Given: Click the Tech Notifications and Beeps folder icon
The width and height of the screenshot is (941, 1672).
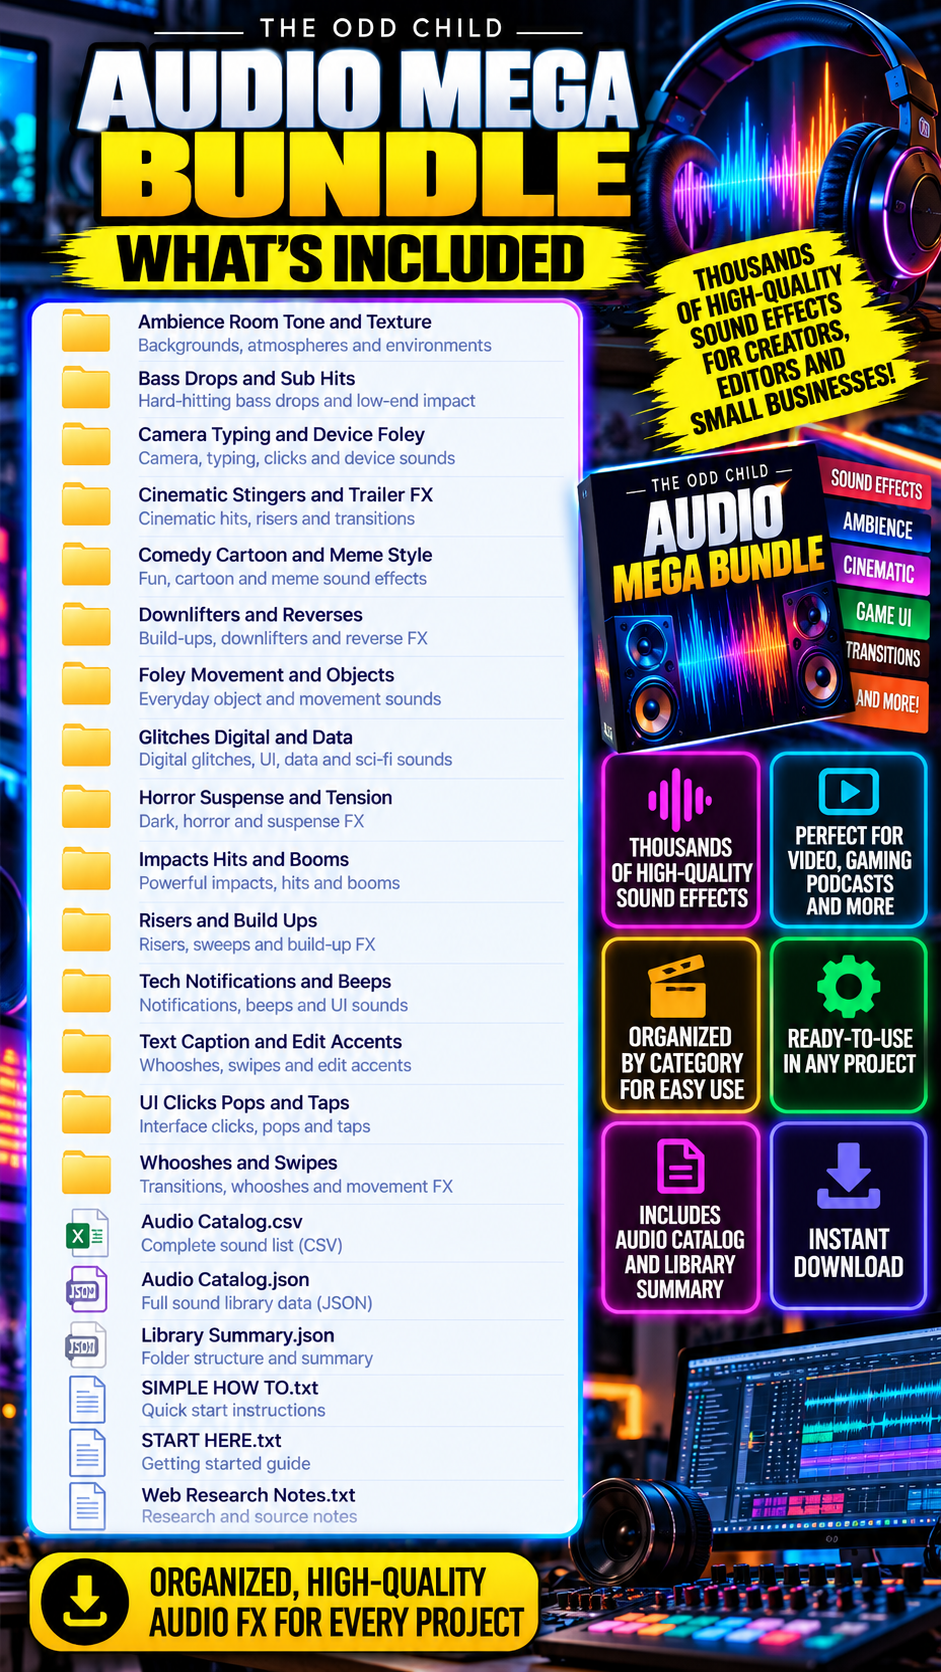Looking at the screenshot, I should [x=86, y=991].
